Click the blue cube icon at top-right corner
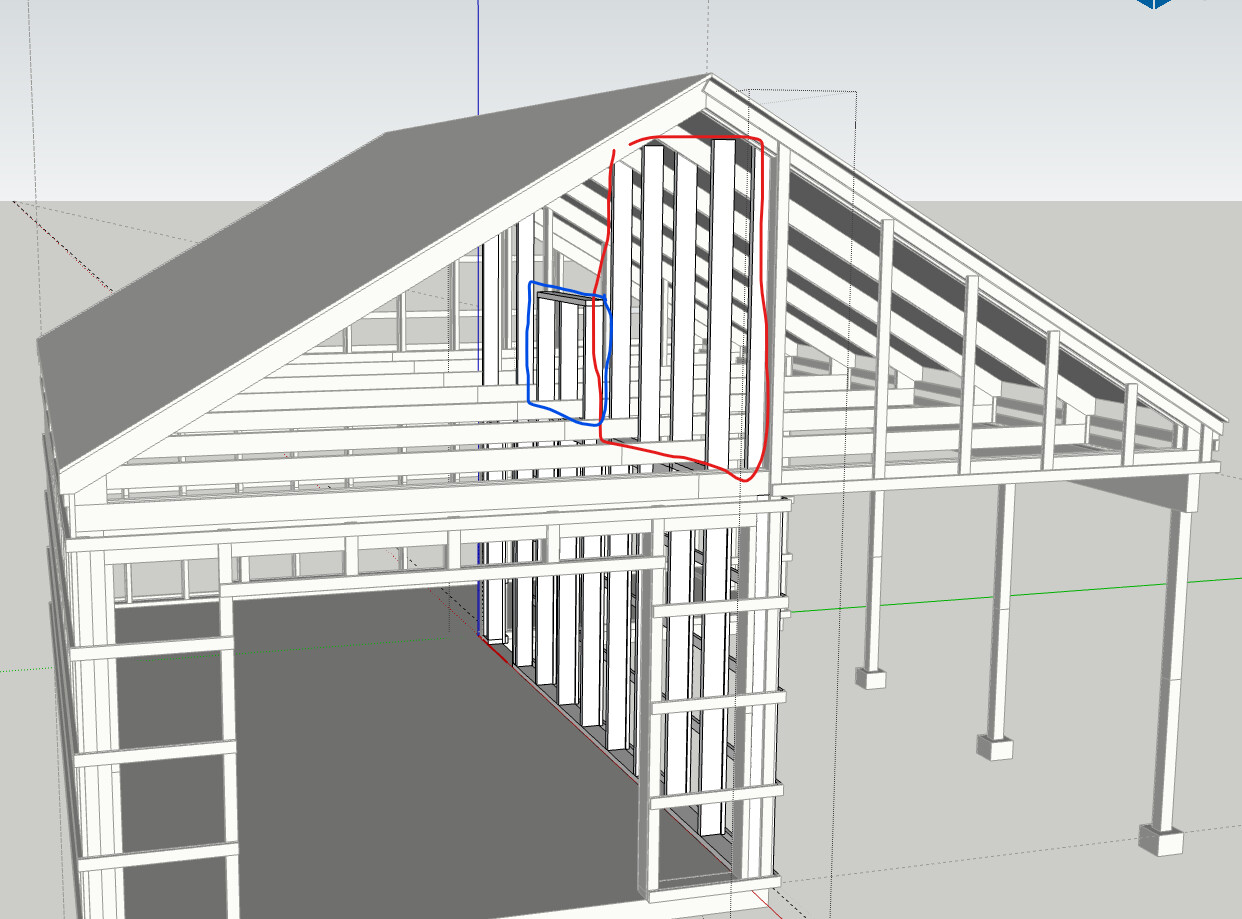This screenshot has height=919, width=1242. (x=1153, y=4)
